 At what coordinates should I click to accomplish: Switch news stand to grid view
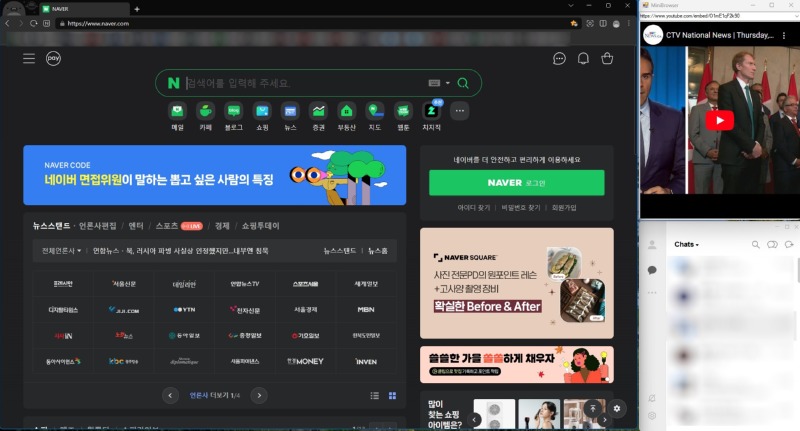(392, 395)
